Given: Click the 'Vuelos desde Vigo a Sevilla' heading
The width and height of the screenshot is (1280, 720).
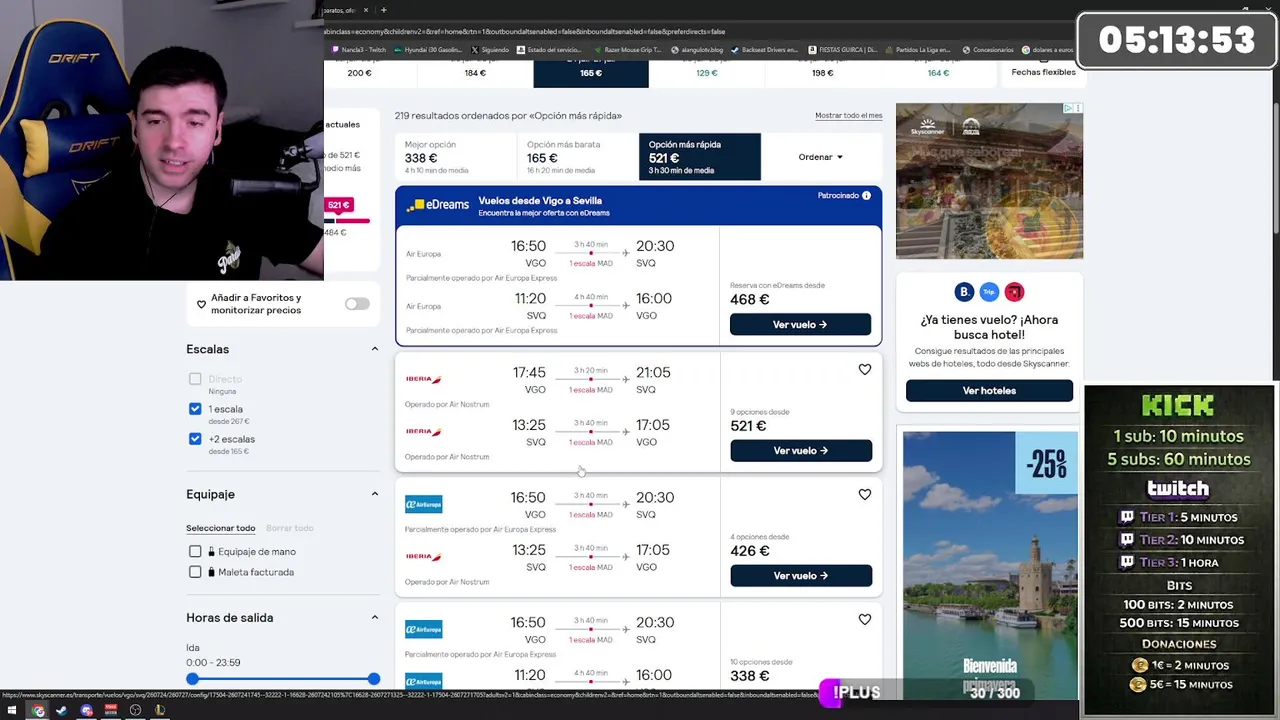Looking at the screenshot, I should (x=540, y=201).
